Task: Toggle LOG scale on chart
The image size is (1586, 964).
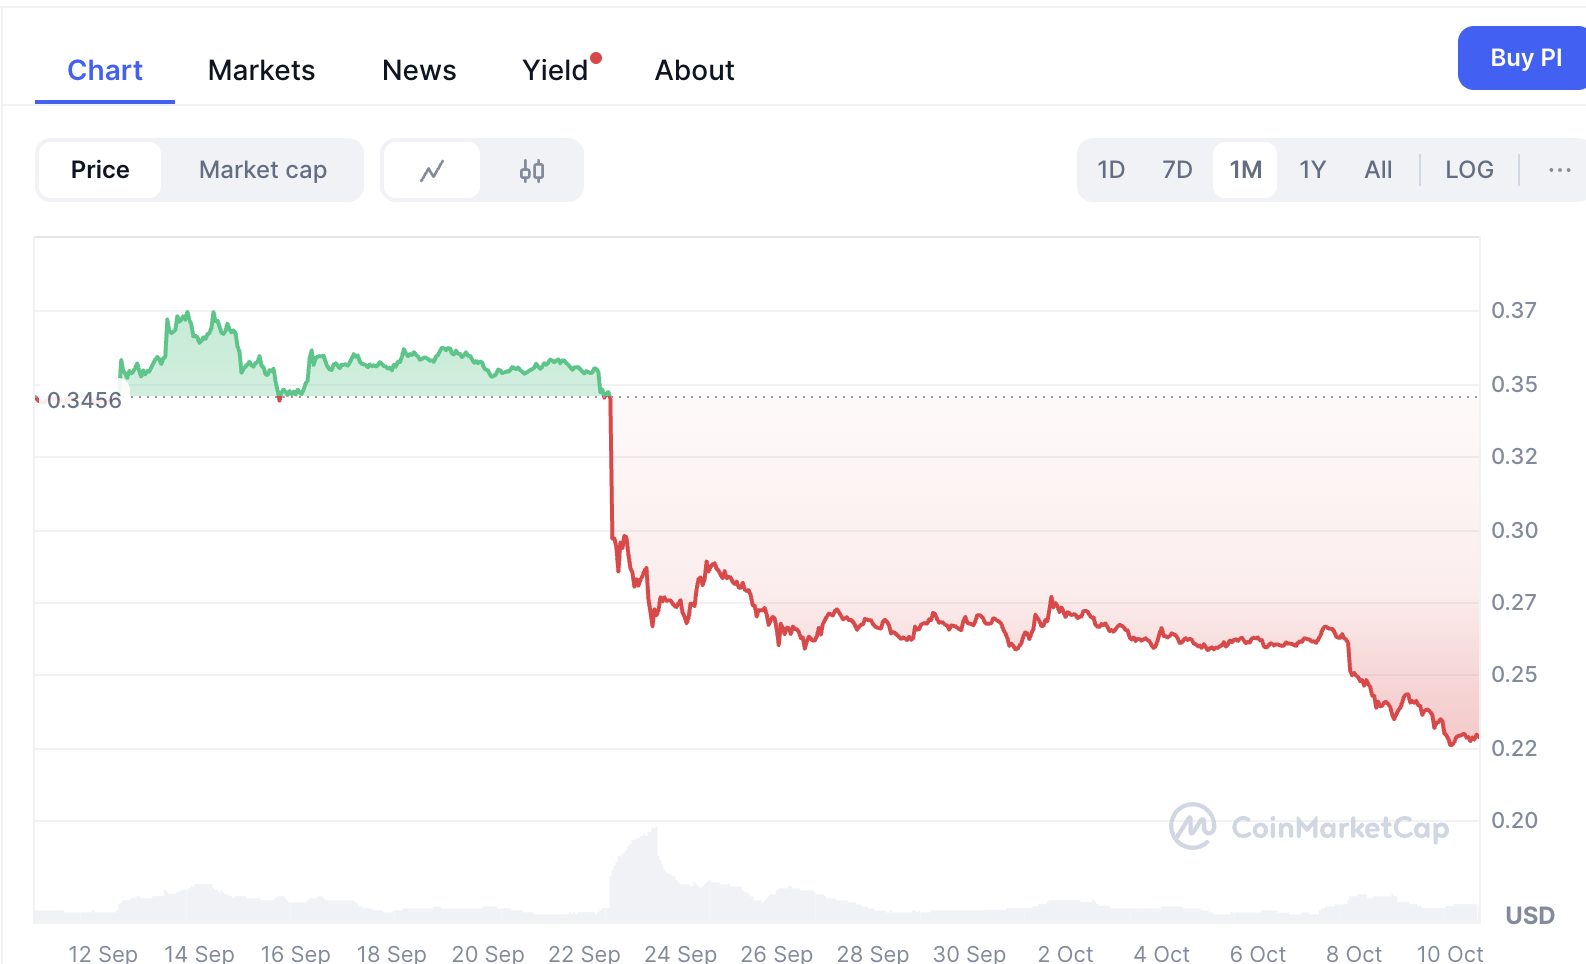Action: [1469, 170]
